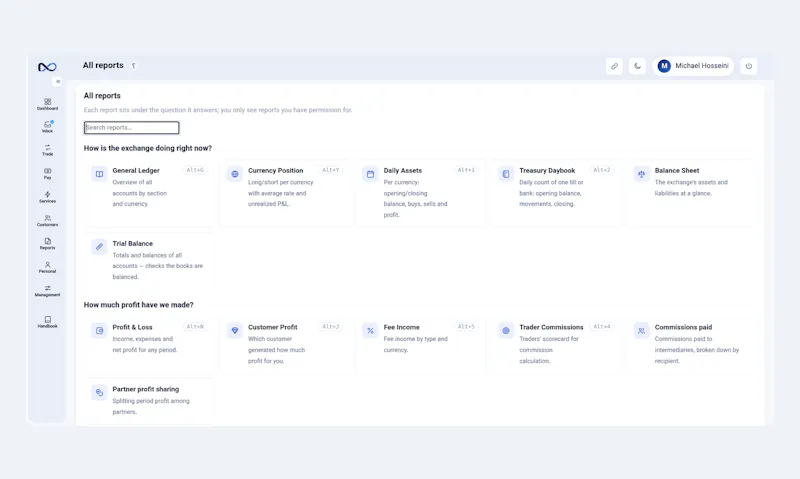Image resolution: width=800 pixels, height=479 pixels.
Task: Click the infinity logo in the sidebar
Action: pyautogui.click(x=47, y=67)
